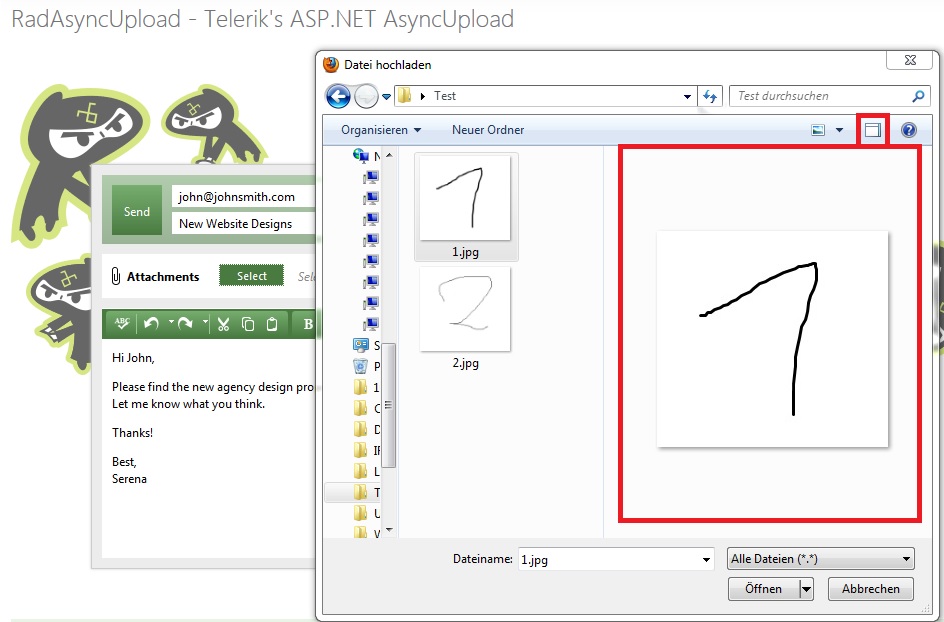Image resolution: width=944 pixels, height=622 pixels.
Task: Click the 'Hi John,' line in the message
Action: [x=133, y=358]
